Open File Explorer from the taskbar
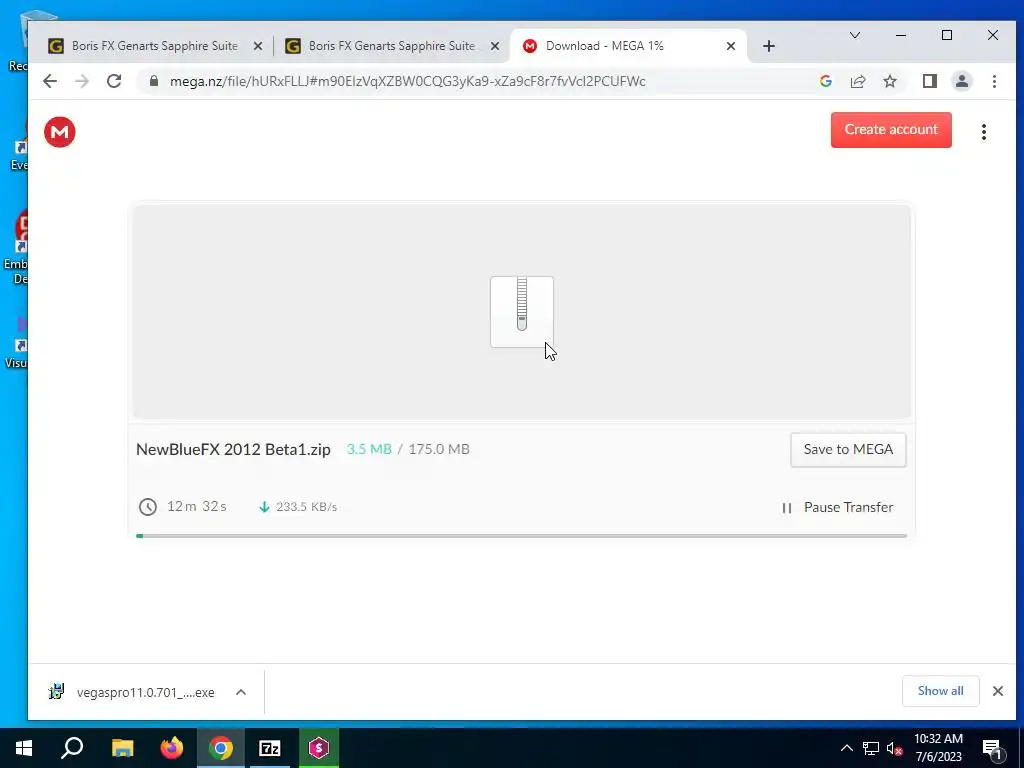The width and height of the screenshot is (1024, 768). pos(122,748)
